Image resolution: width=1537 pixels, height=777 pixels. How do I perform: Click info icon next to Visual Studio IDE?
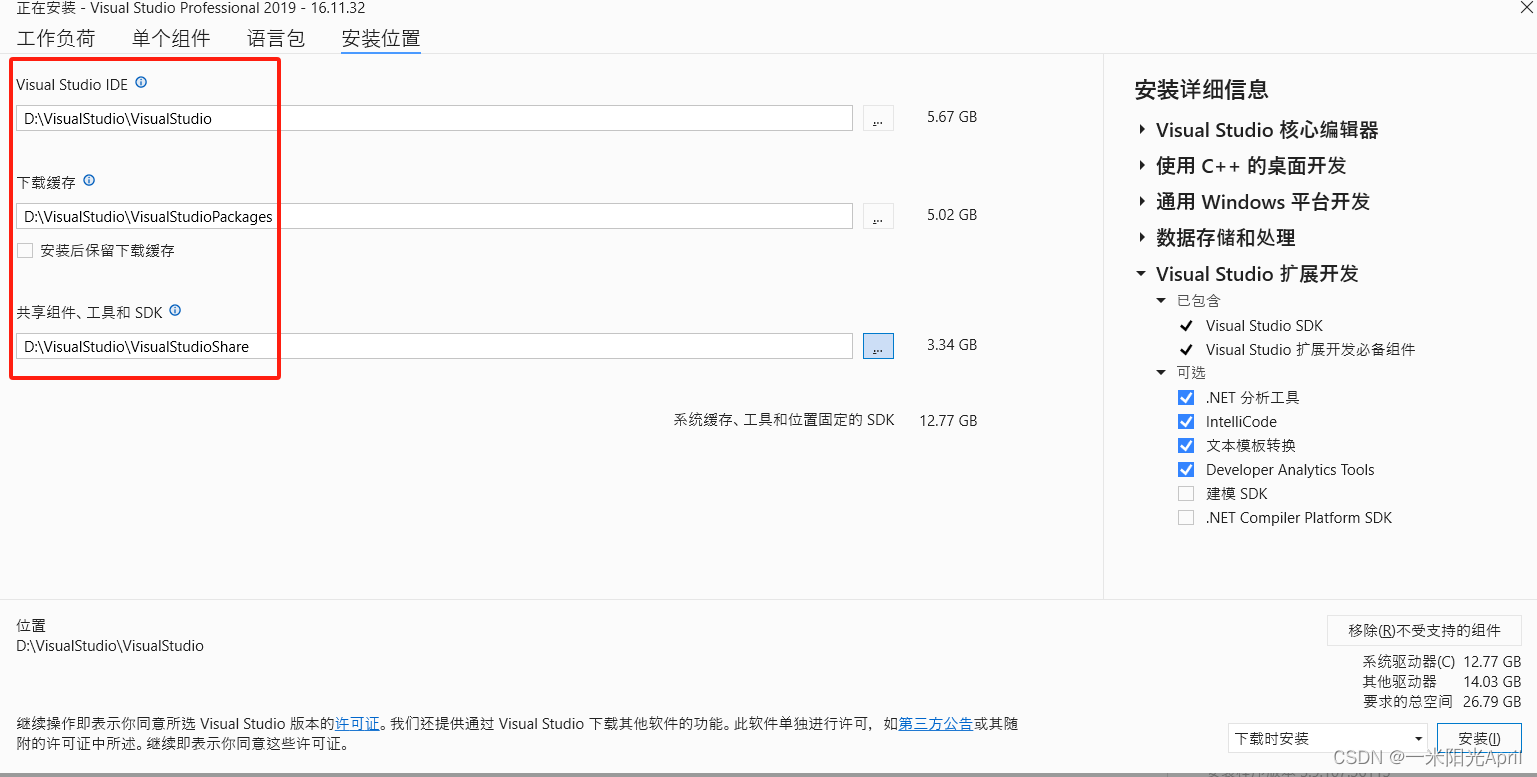coord(141,83)
